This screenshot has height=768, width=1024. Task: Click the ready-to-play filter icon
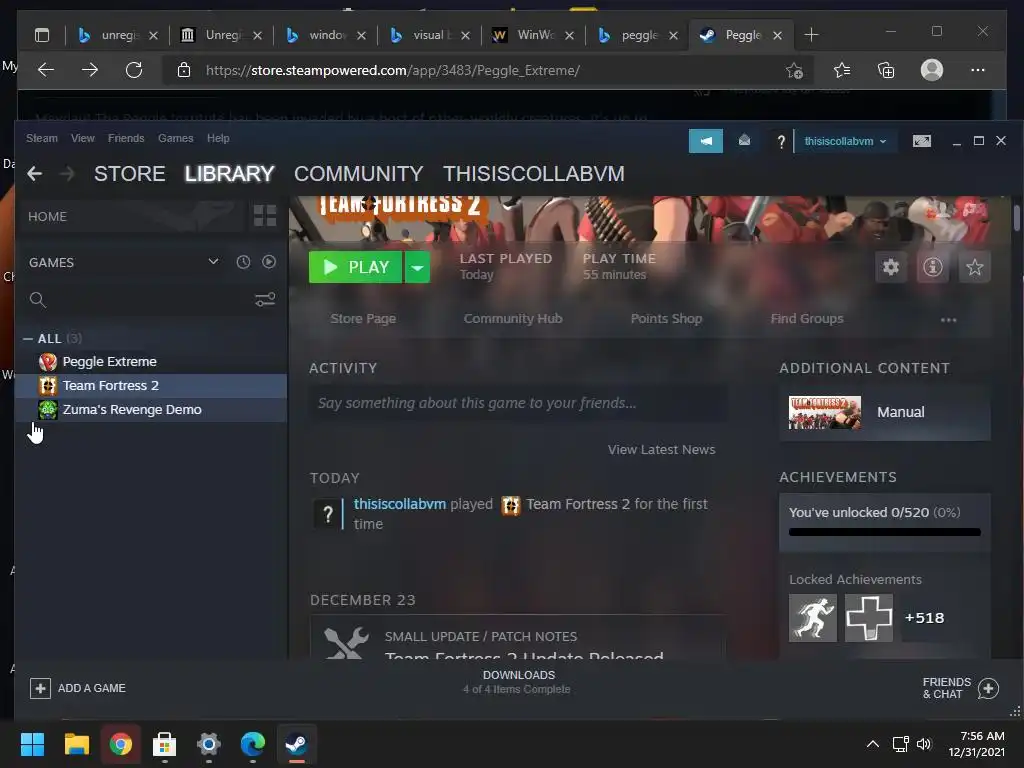point(268,262)
